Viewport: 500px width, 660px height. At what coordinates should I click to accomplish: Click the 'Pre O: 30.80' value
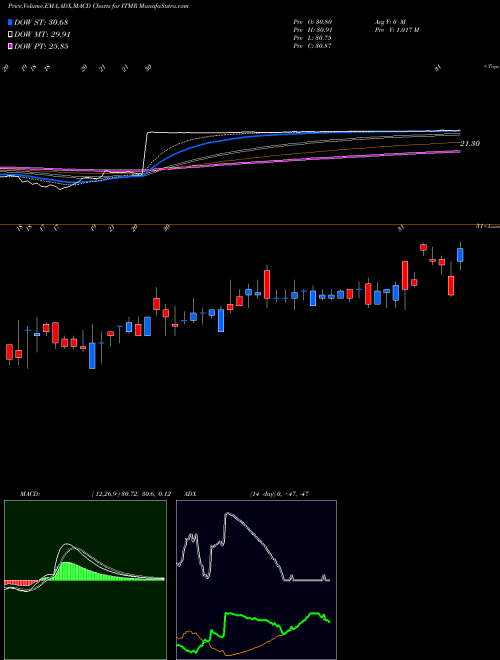click(x=313, y=22)
